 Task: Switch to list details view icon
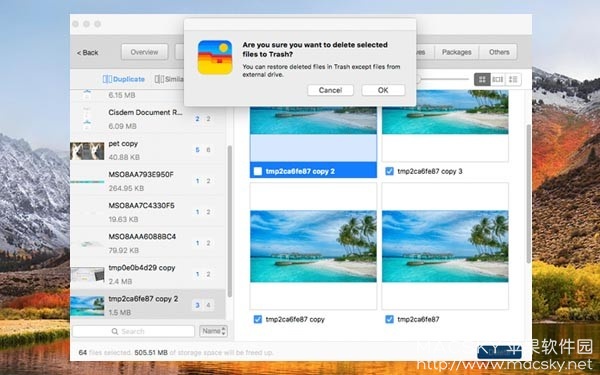click(x=513, y=80)
